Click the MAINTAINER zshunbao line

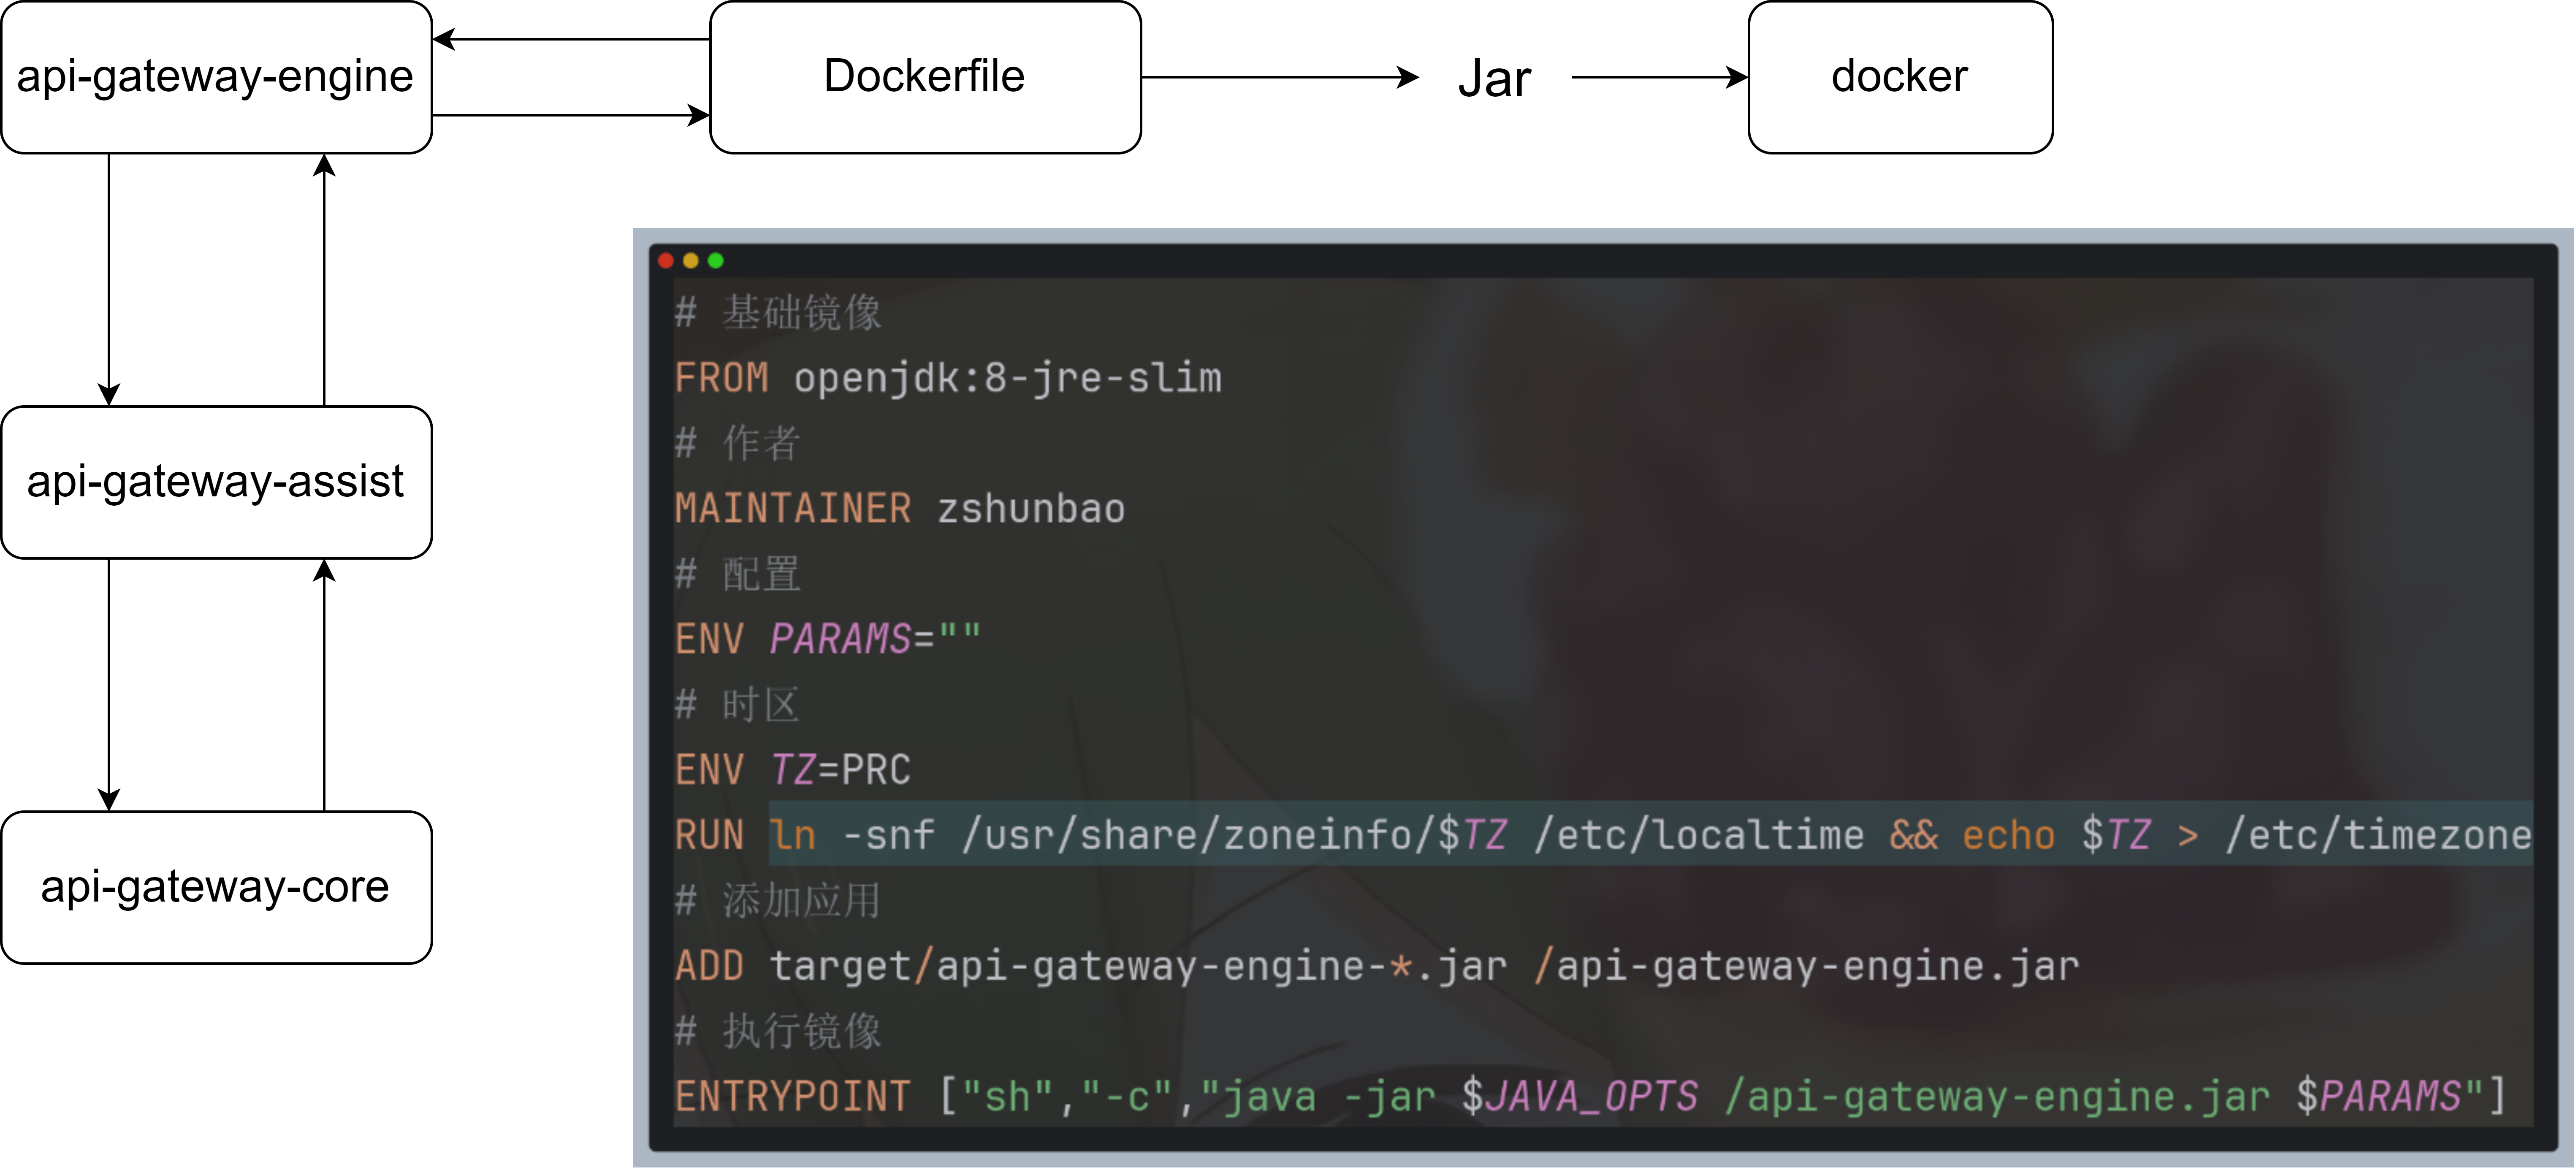pos(900,509)
